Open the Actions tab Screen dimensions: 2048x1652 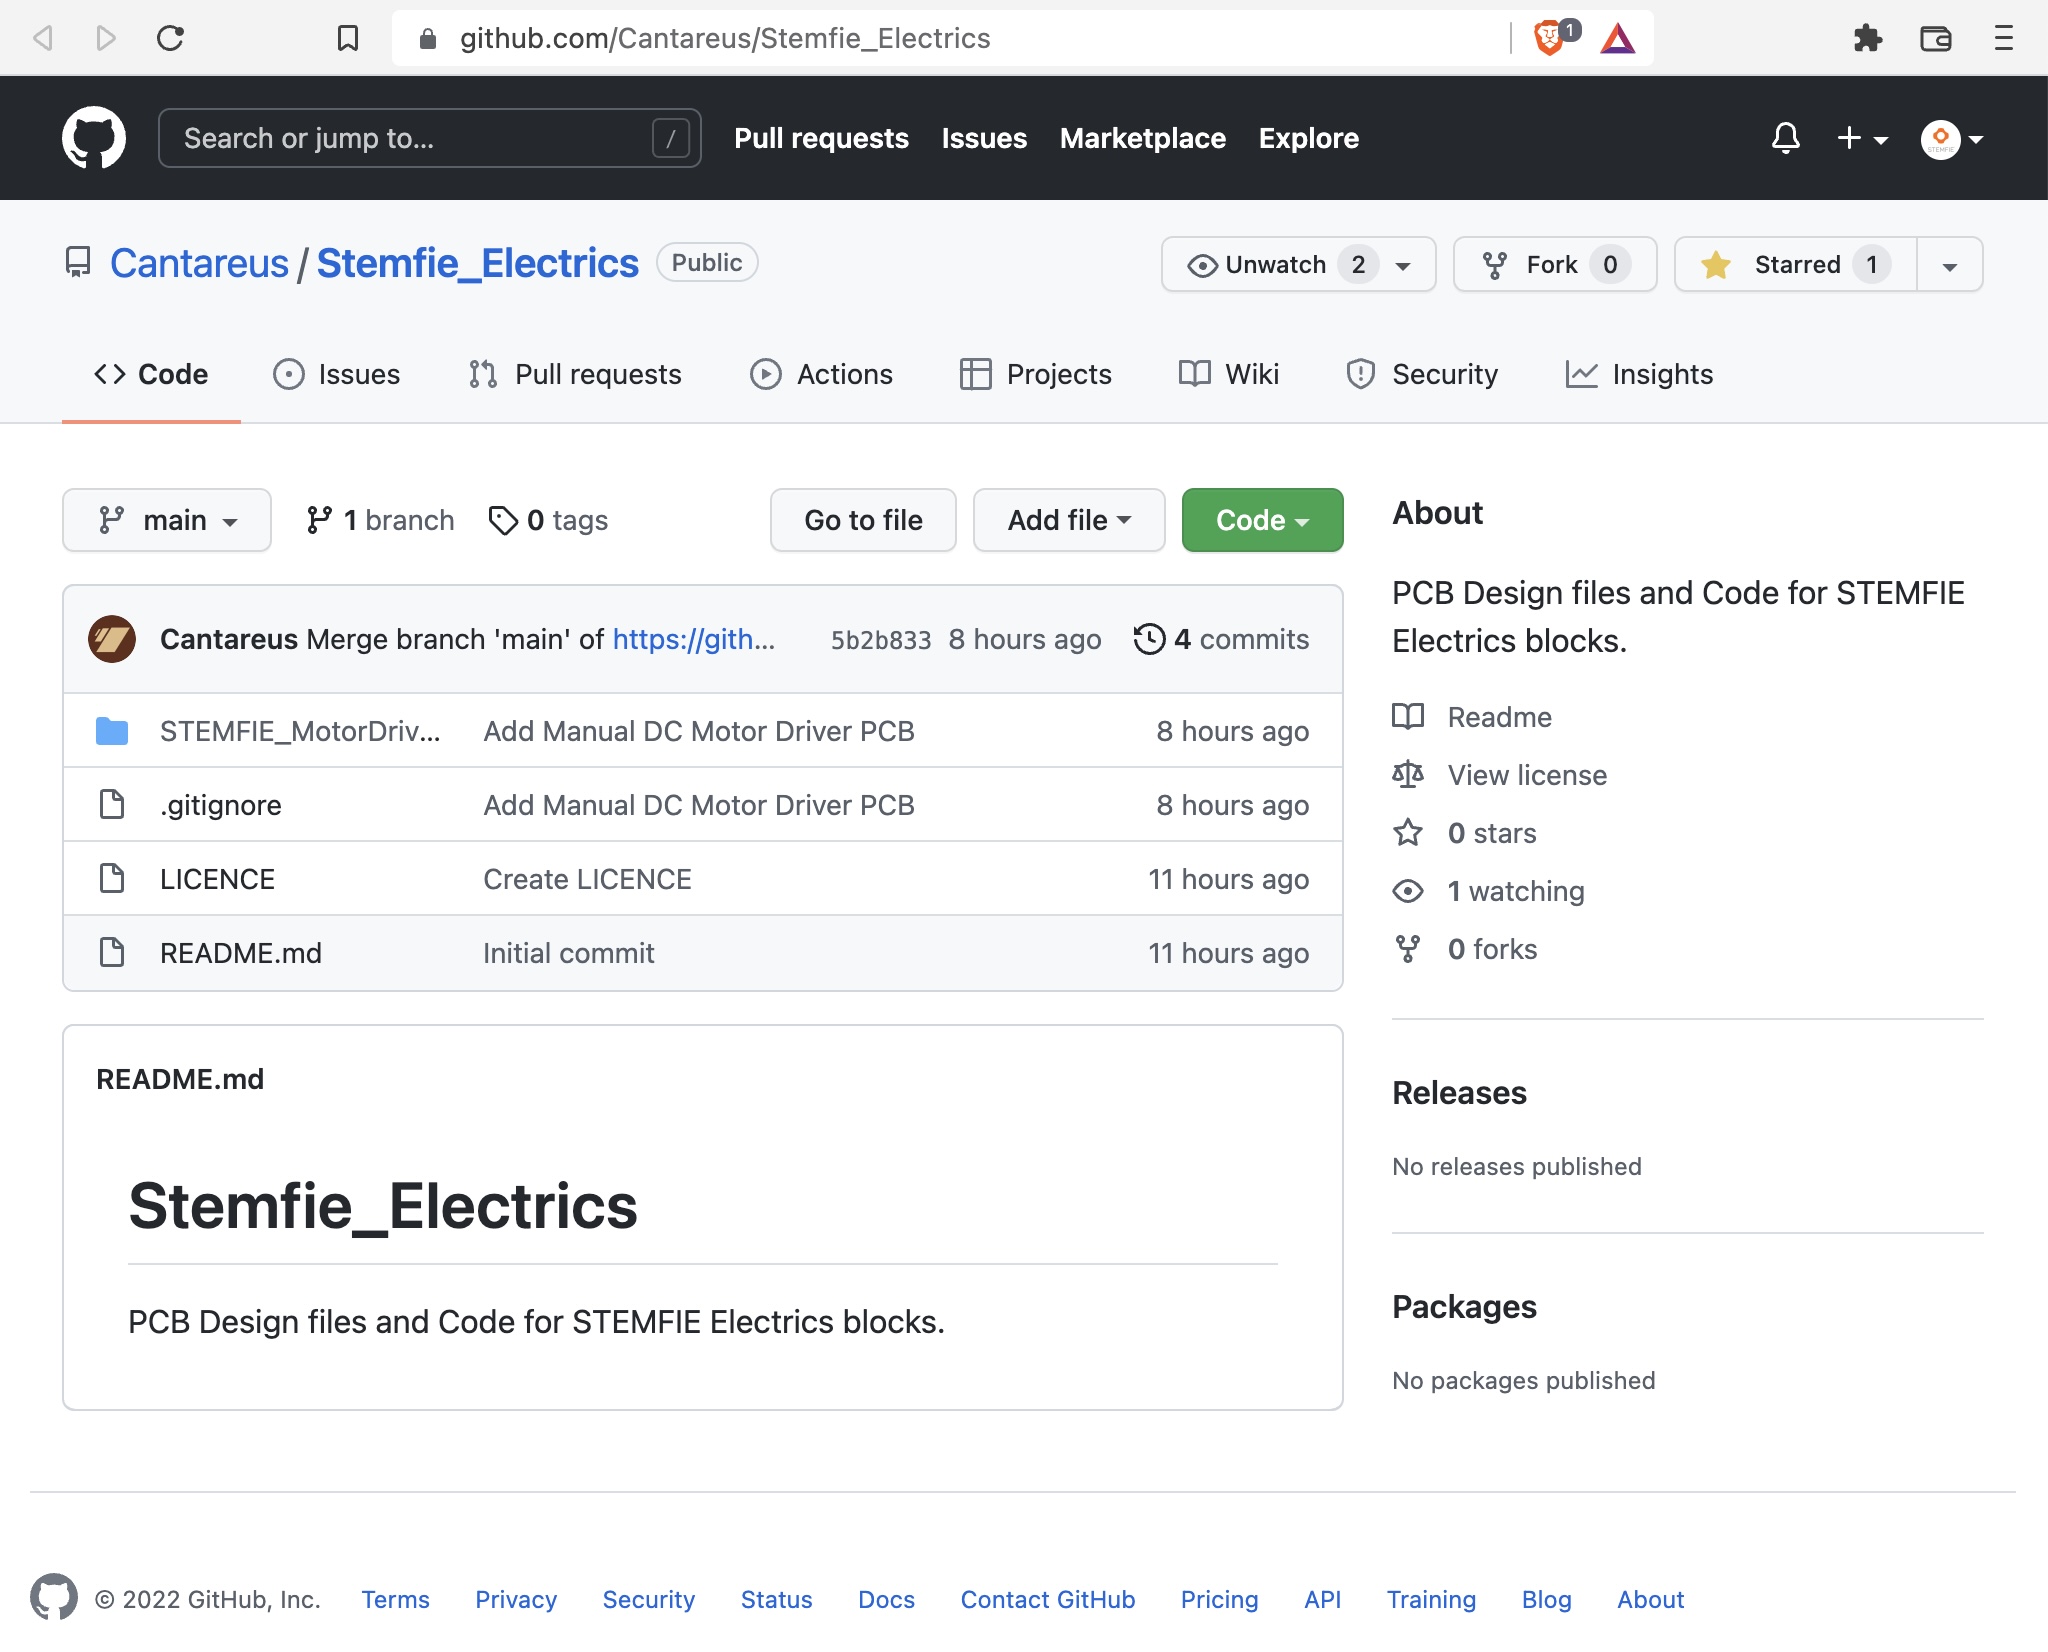tap(821, 374)
